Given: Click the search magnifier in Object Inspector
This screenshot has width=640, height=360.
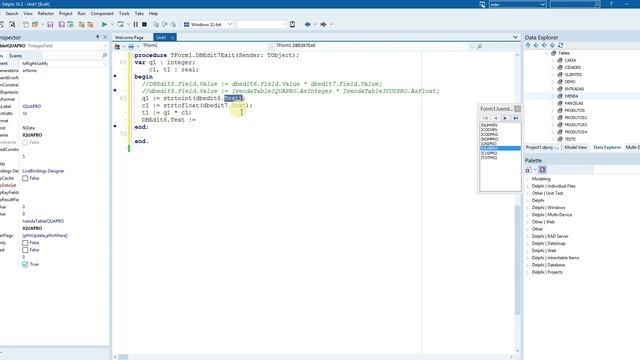Looking at the screenshot, I should 104,55.
